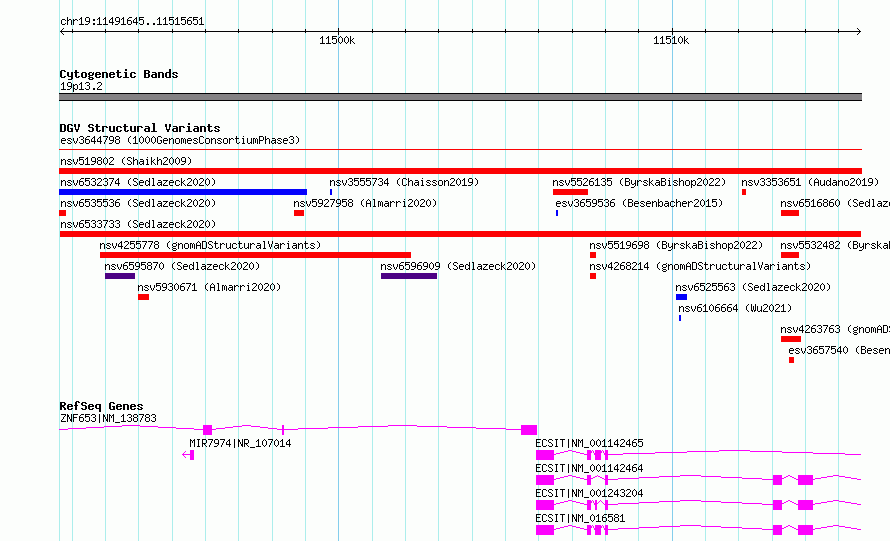Click the first exon block of ECSIT|NM_001142465

coord(545,455)
